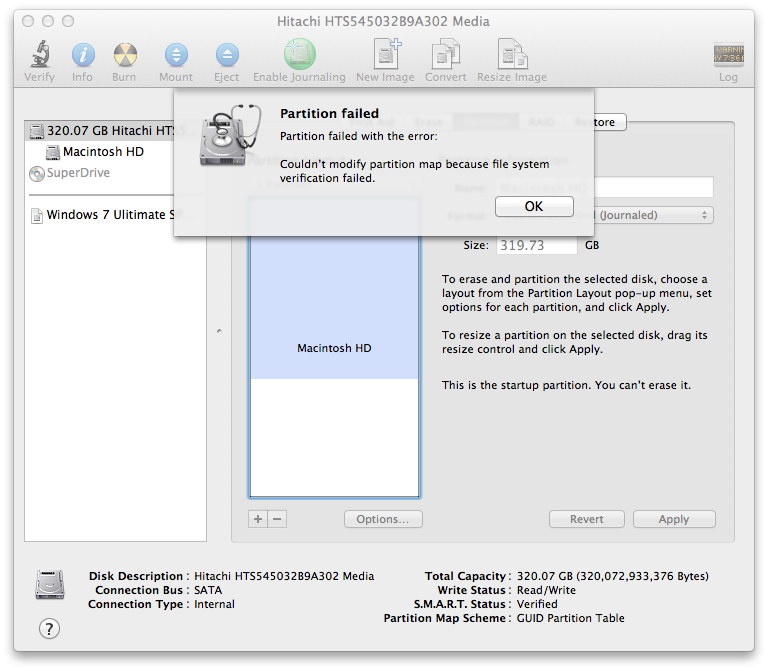Click the Resize Image icon
This screenshot has width=768, height=671.
(x=512, y=54)
